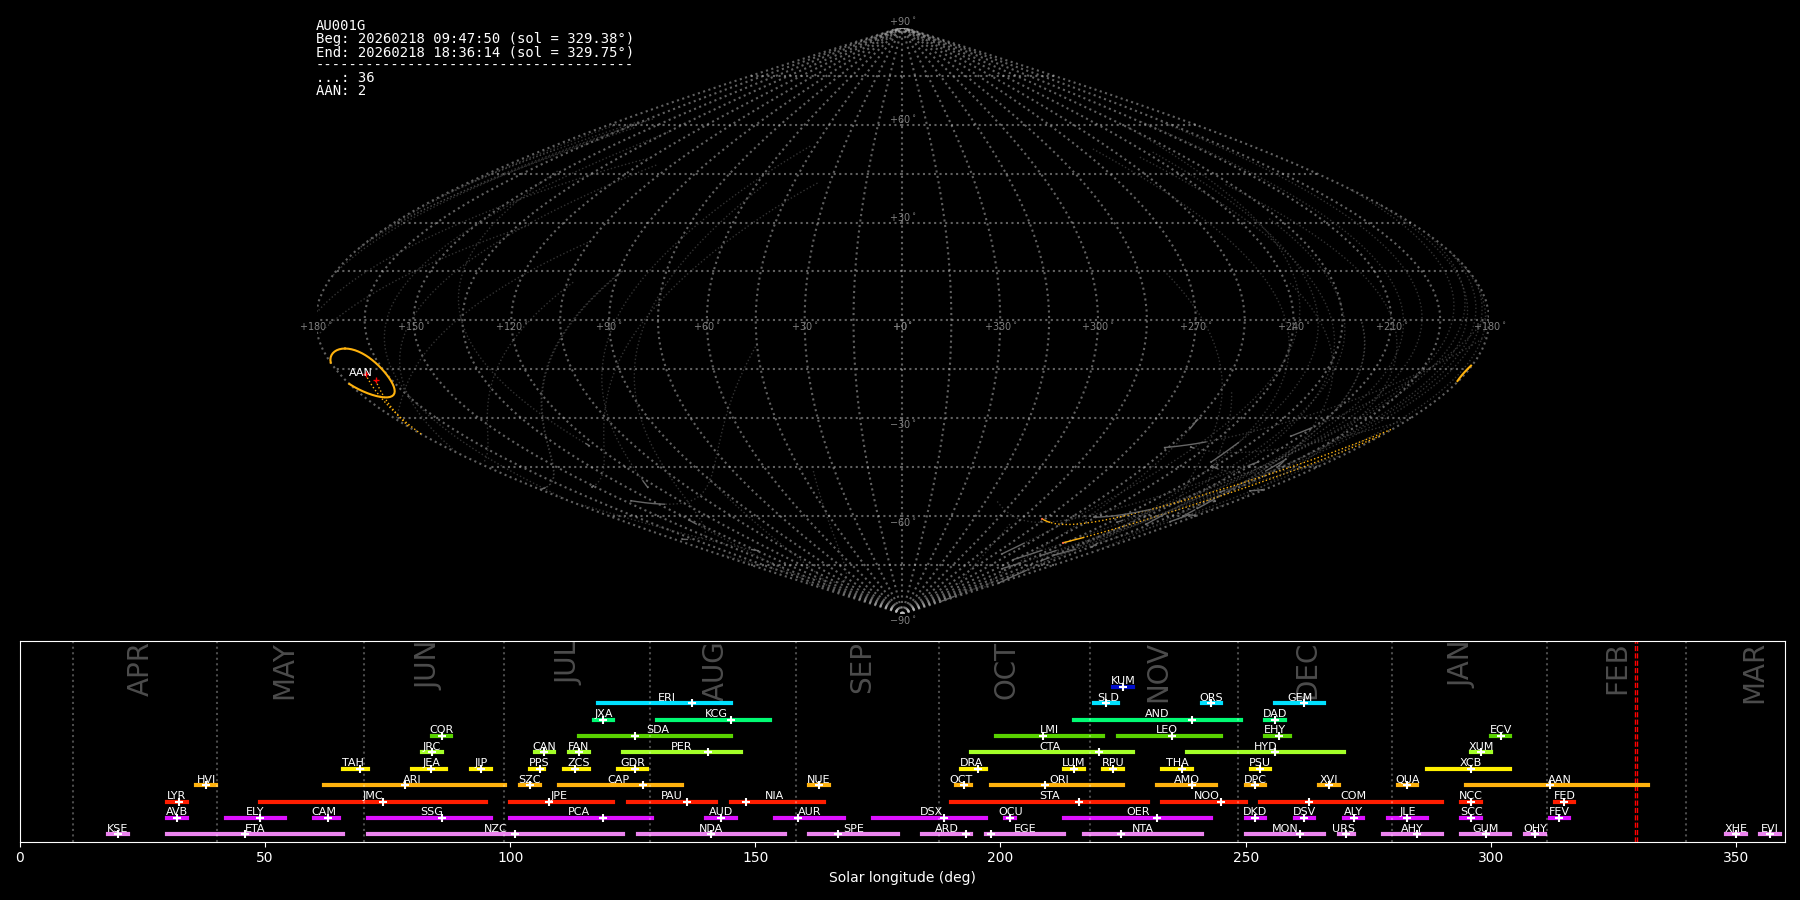
Task: Click the STA shower bar
Action: [x=1049, y=802]
